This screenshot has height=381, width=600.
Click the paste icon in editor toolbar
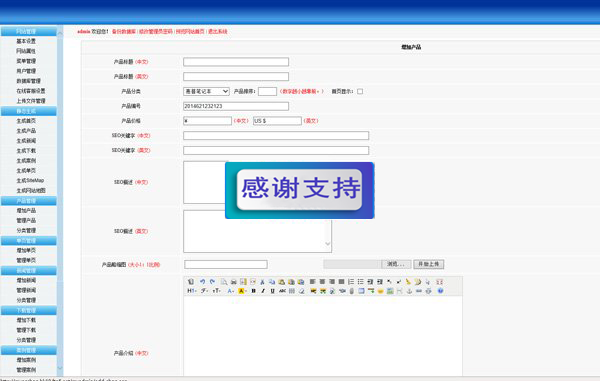tap(281, 282)
